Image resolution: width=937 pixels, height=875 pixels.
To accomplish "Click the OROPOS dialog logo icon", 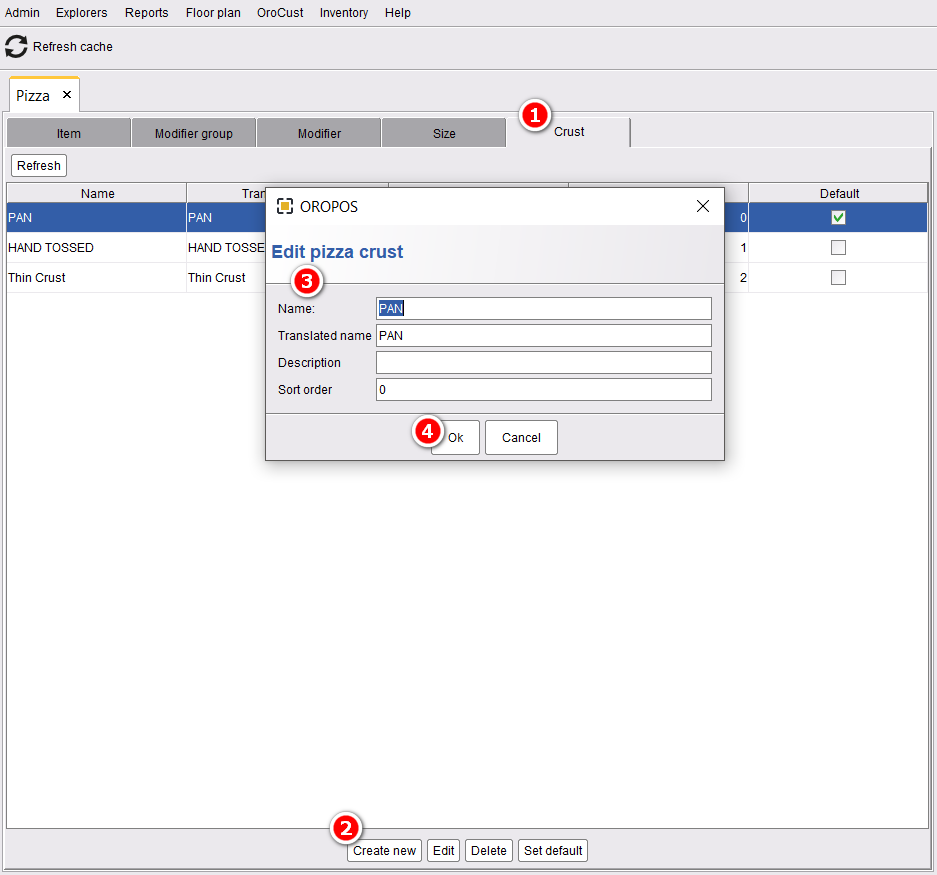I will (x=285, y=206).
